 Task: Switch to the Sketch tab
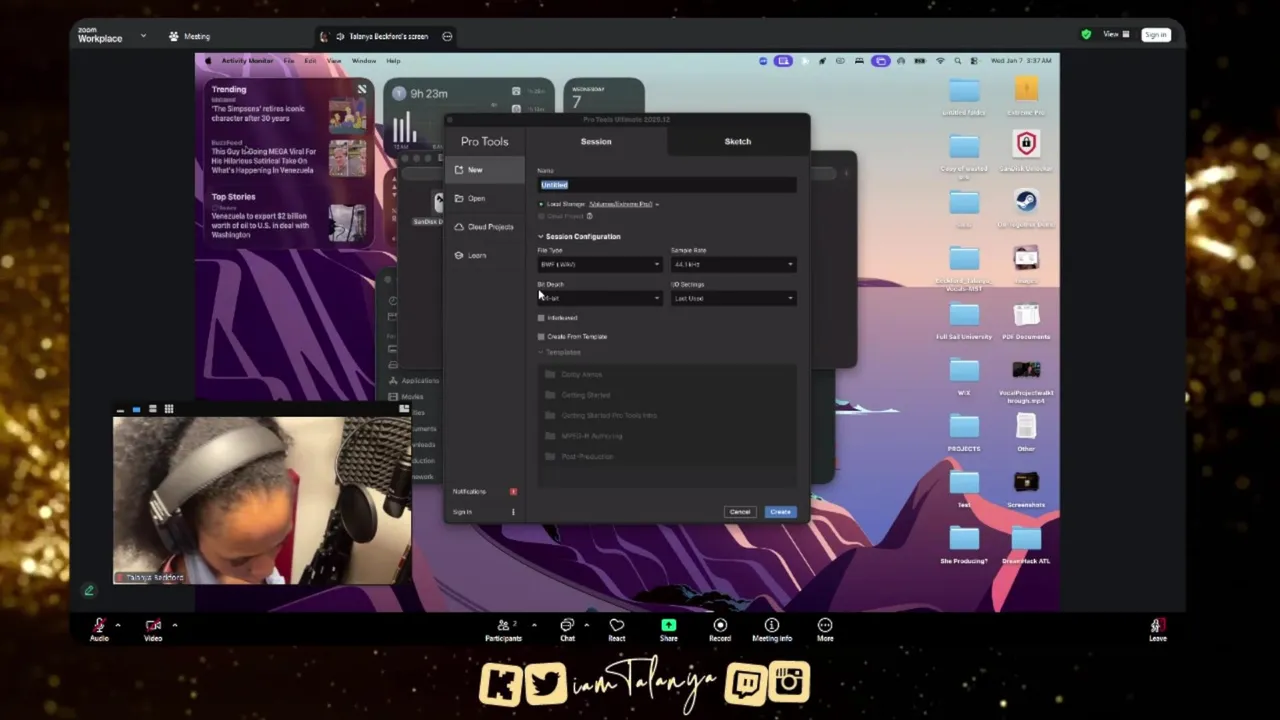click(737, 141)
